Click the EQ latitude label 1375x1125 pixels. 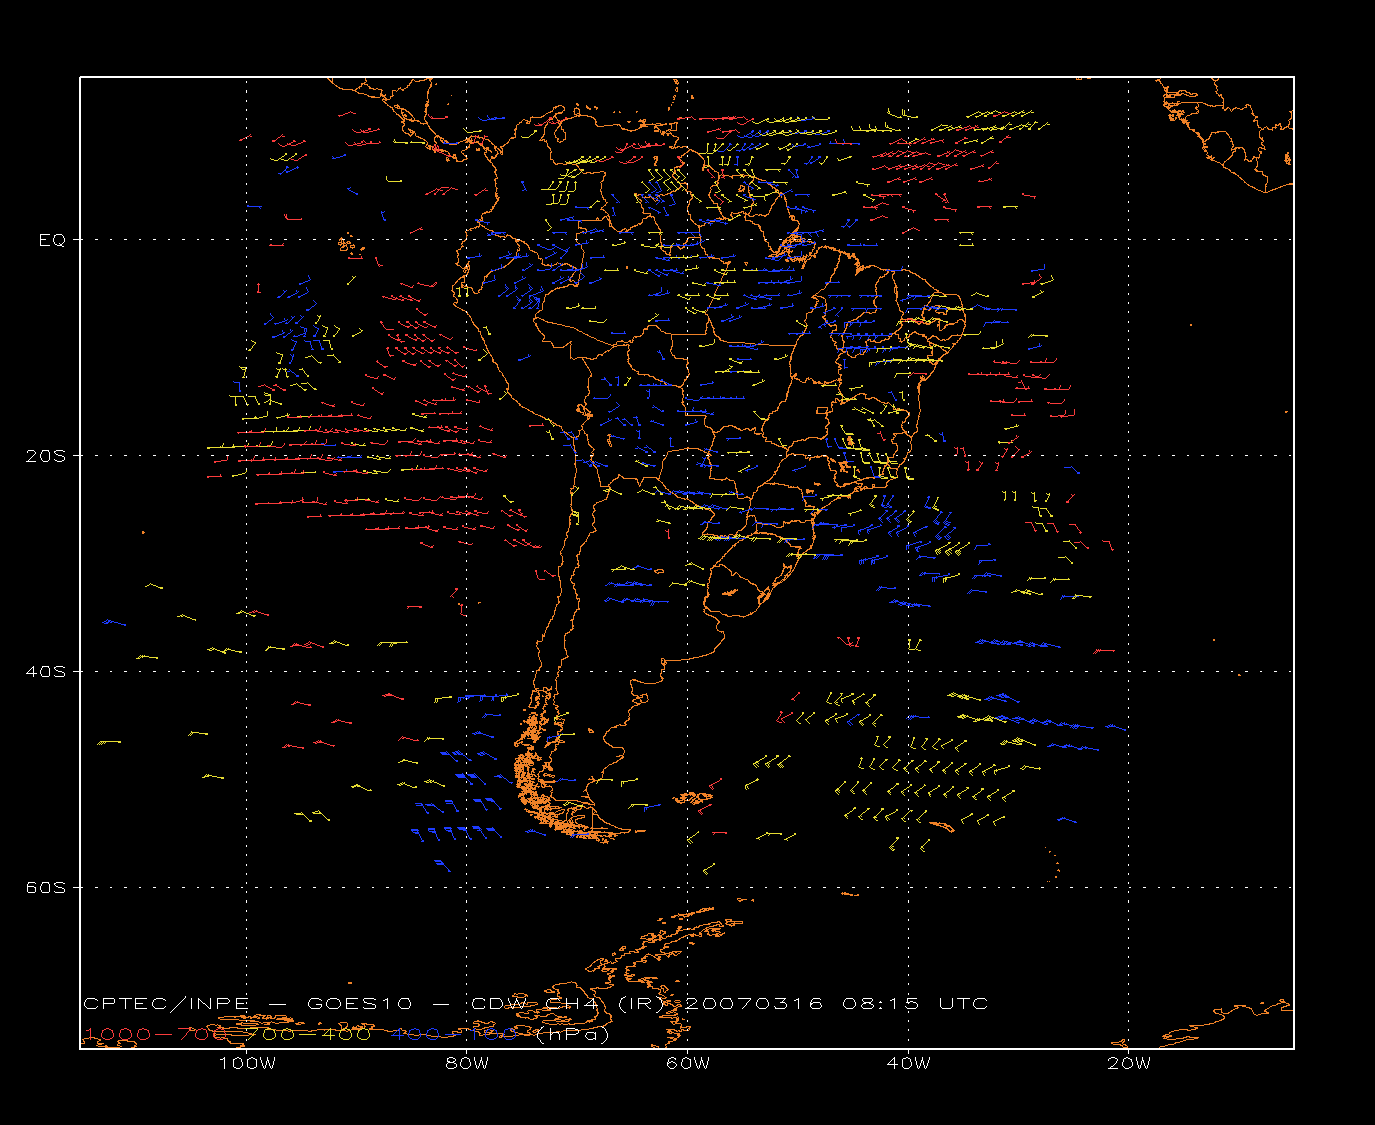tap(52, 240)
